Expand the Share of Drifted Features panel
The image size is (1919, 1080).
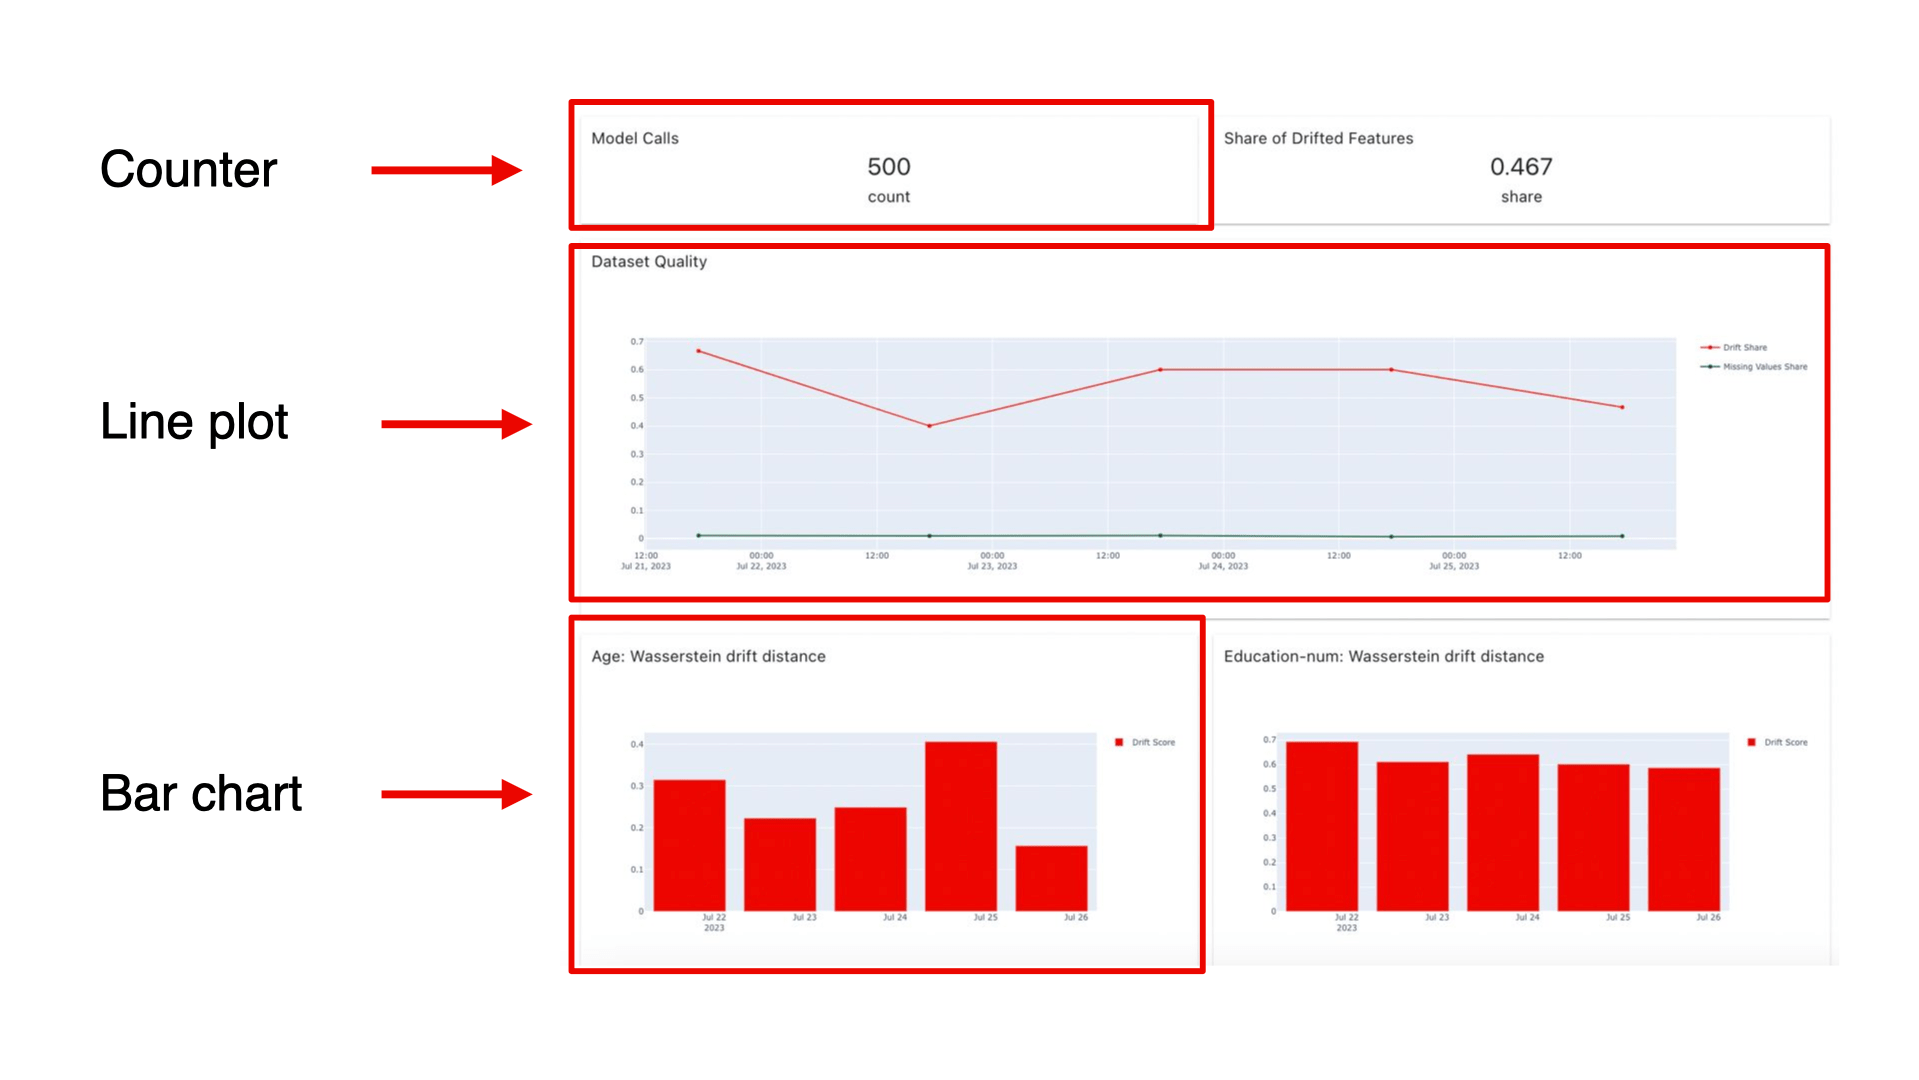[x=1521, y=168]
